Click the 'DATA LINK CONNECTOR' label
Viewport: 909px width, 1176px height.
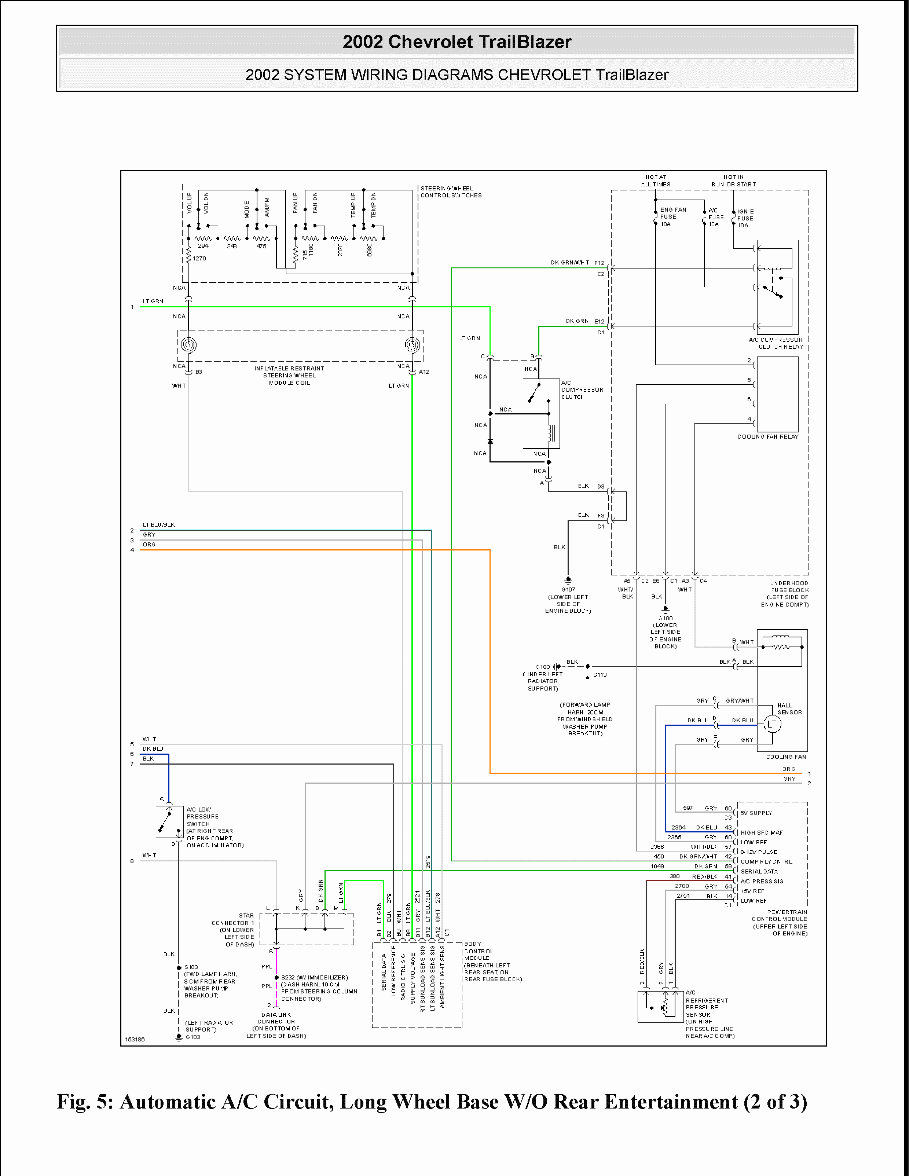(276, 1018)
